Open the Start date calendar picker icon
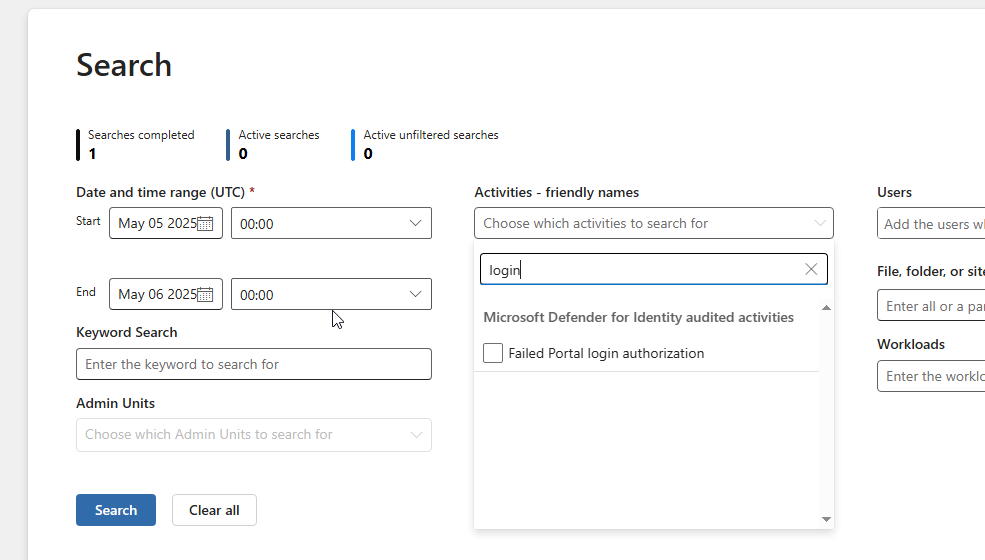 (x=205, y=224)
